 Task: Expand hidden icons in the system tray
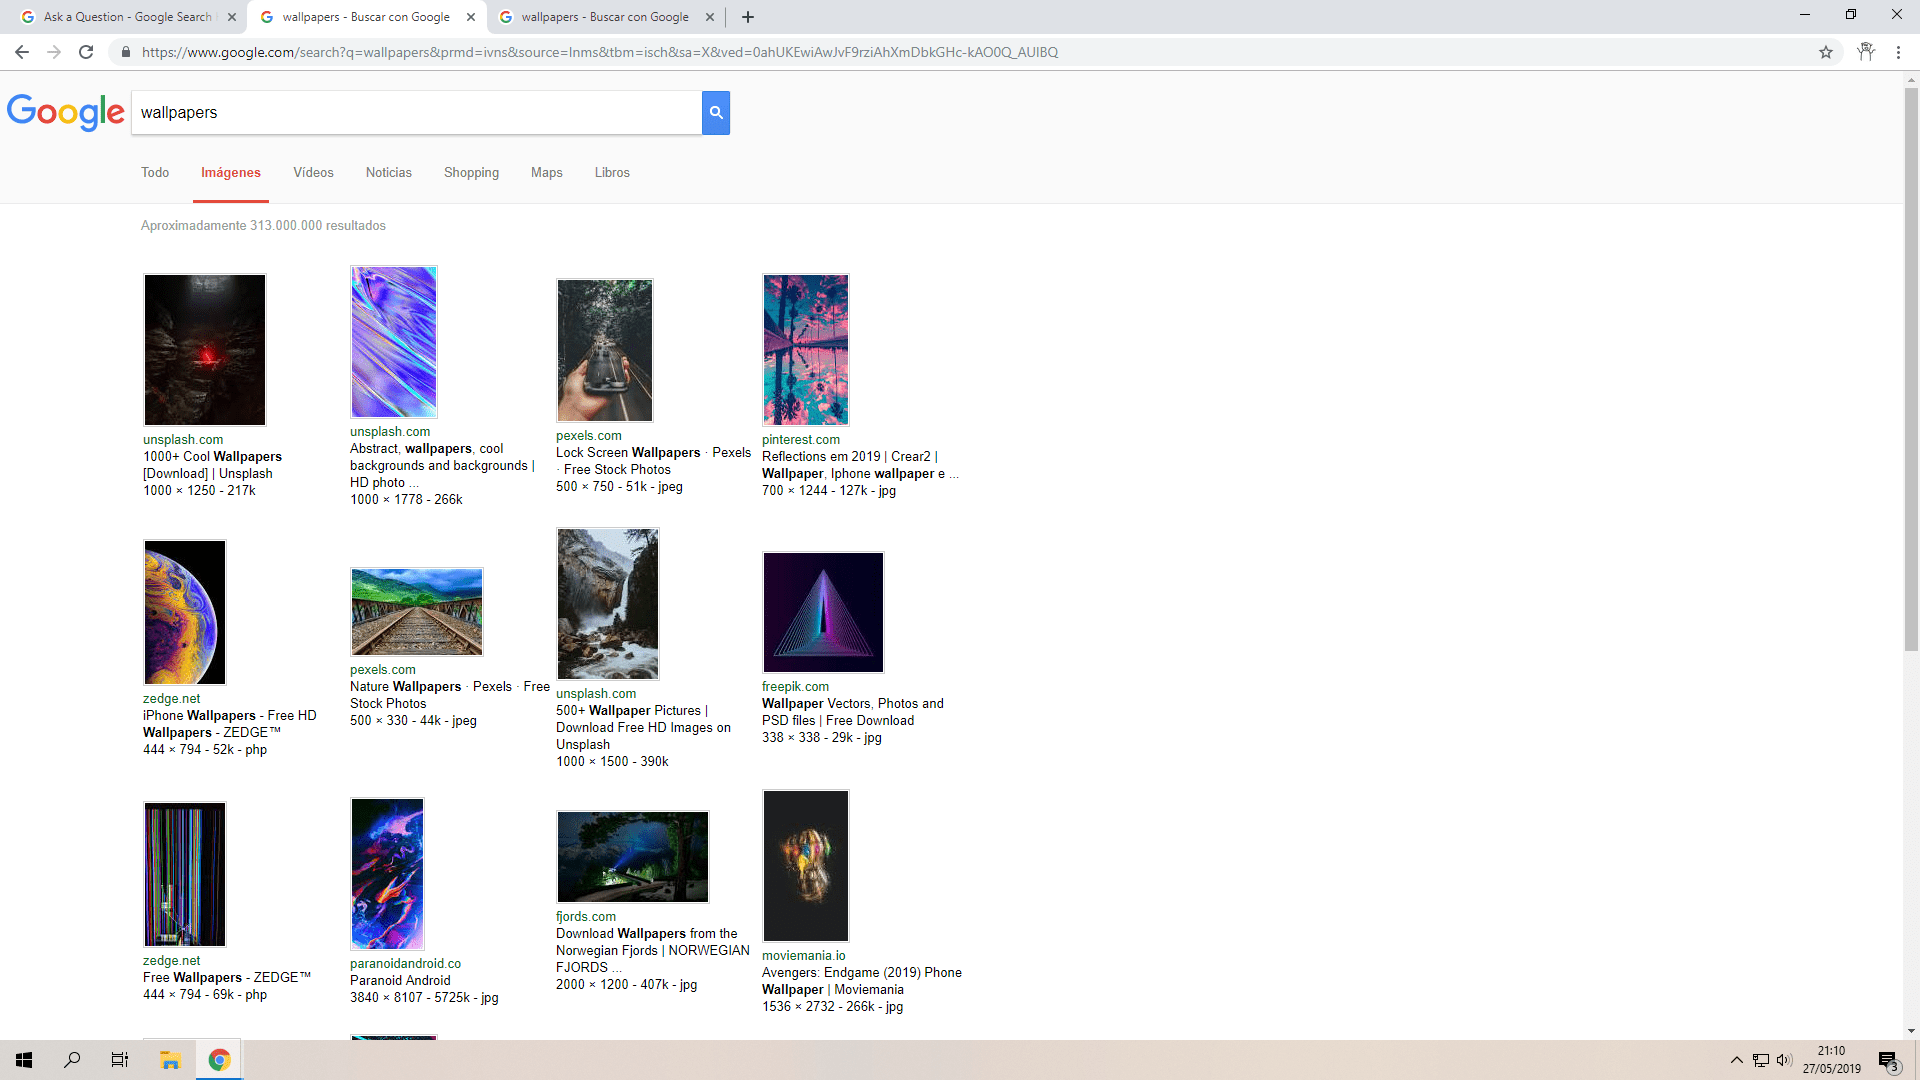1737,1059
